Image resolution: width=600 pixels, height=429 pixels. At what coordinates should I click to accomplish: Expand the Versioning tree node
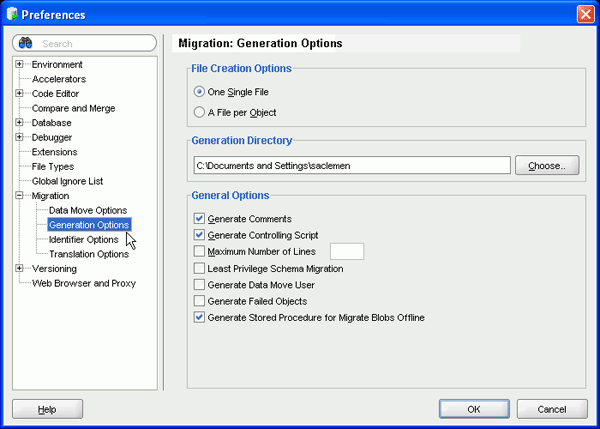[x=20, y=268]
